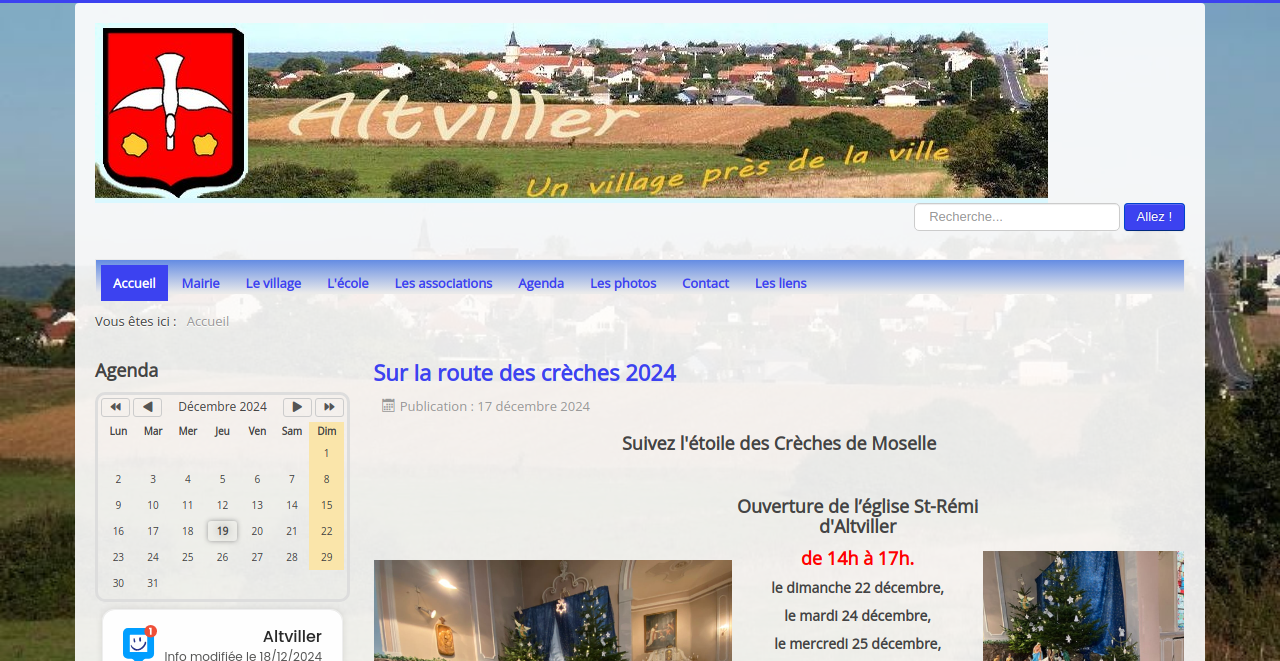Select December 29 in calendar

click(x=326, y=557)
